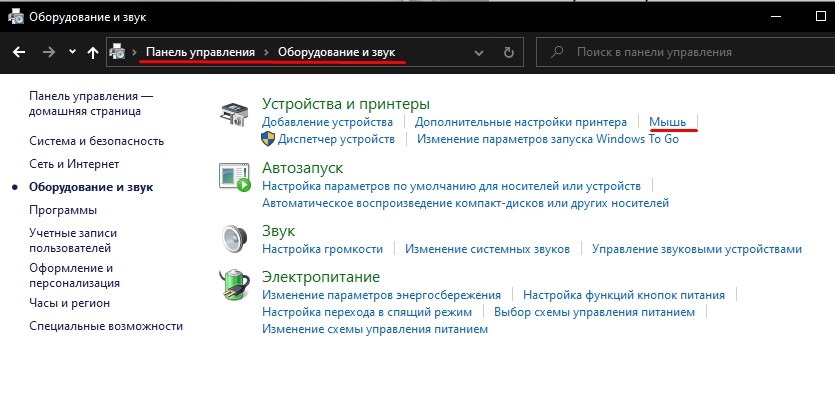Open Настройка функций кнопок питания
Image resolution: width=835 pixels, height=410 pixels.
click(622, 295)
